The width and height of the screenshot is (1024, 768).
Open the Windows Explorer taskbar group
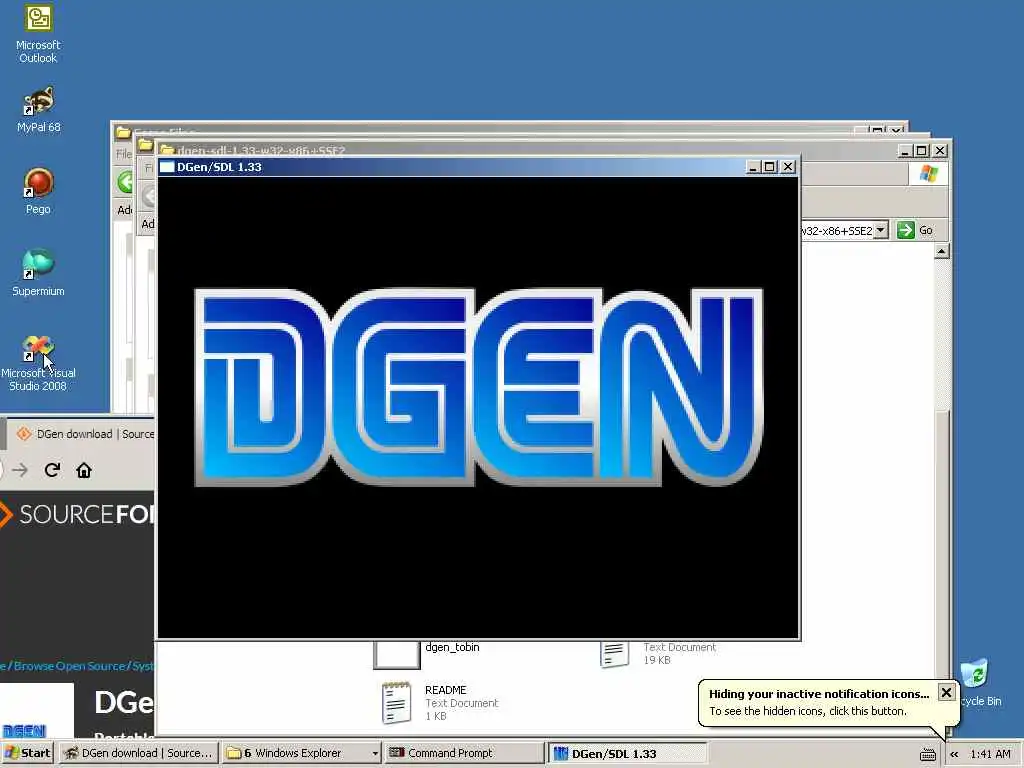tap(301, 753)
